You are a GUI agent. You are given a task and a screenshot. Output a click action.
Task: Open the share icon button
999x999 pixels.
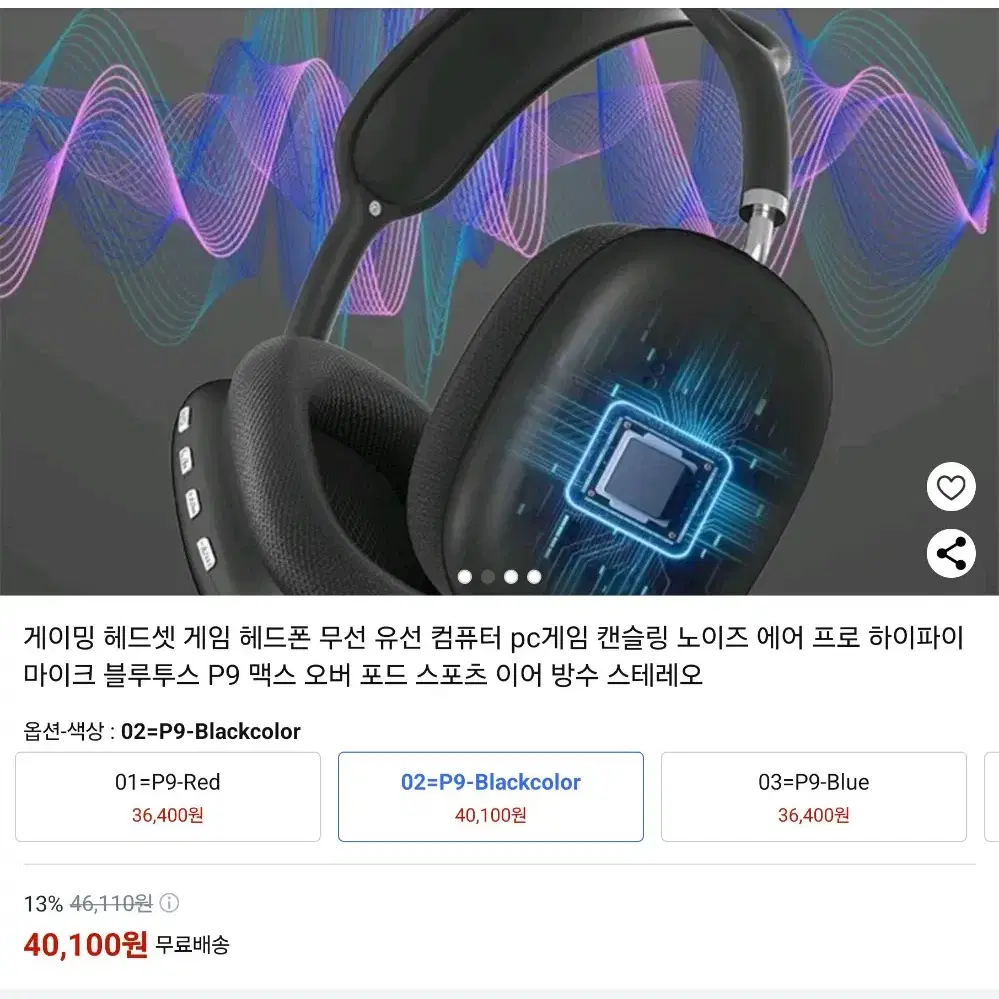pos(951,553)
